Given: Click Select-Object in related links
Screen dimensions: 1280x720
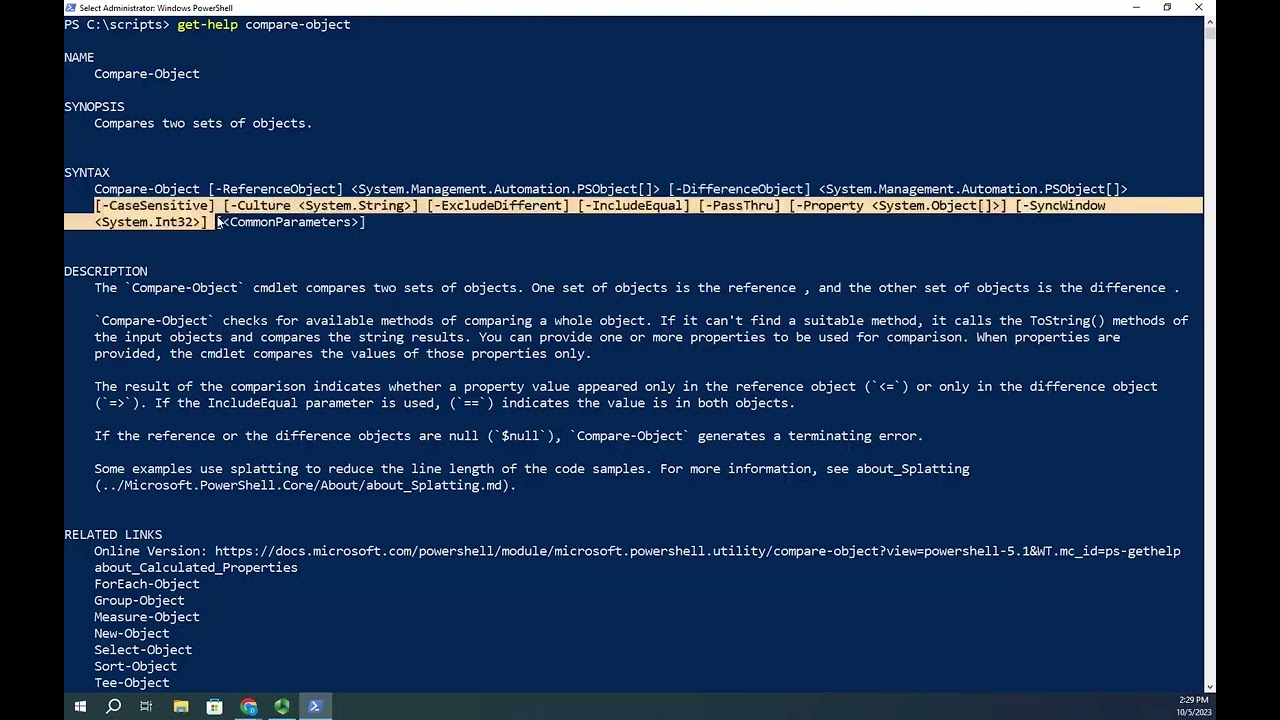Looking at the screenshot, I should coord(143,650).
